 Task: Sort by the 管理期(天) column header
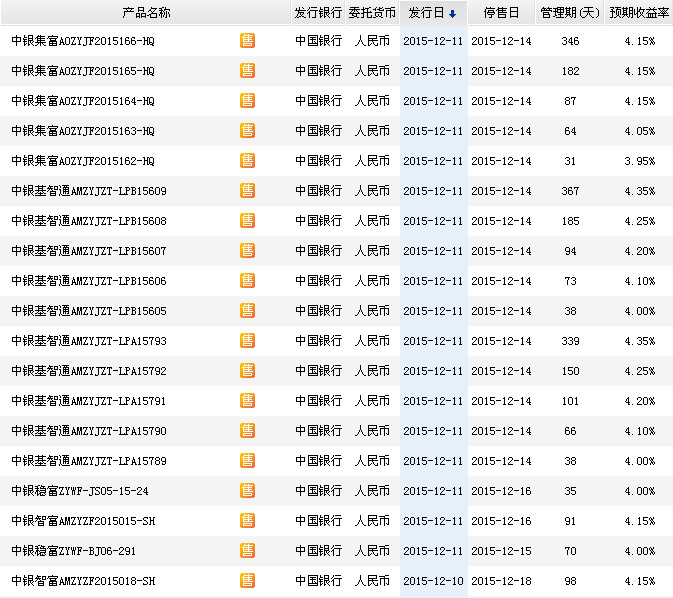570,13
